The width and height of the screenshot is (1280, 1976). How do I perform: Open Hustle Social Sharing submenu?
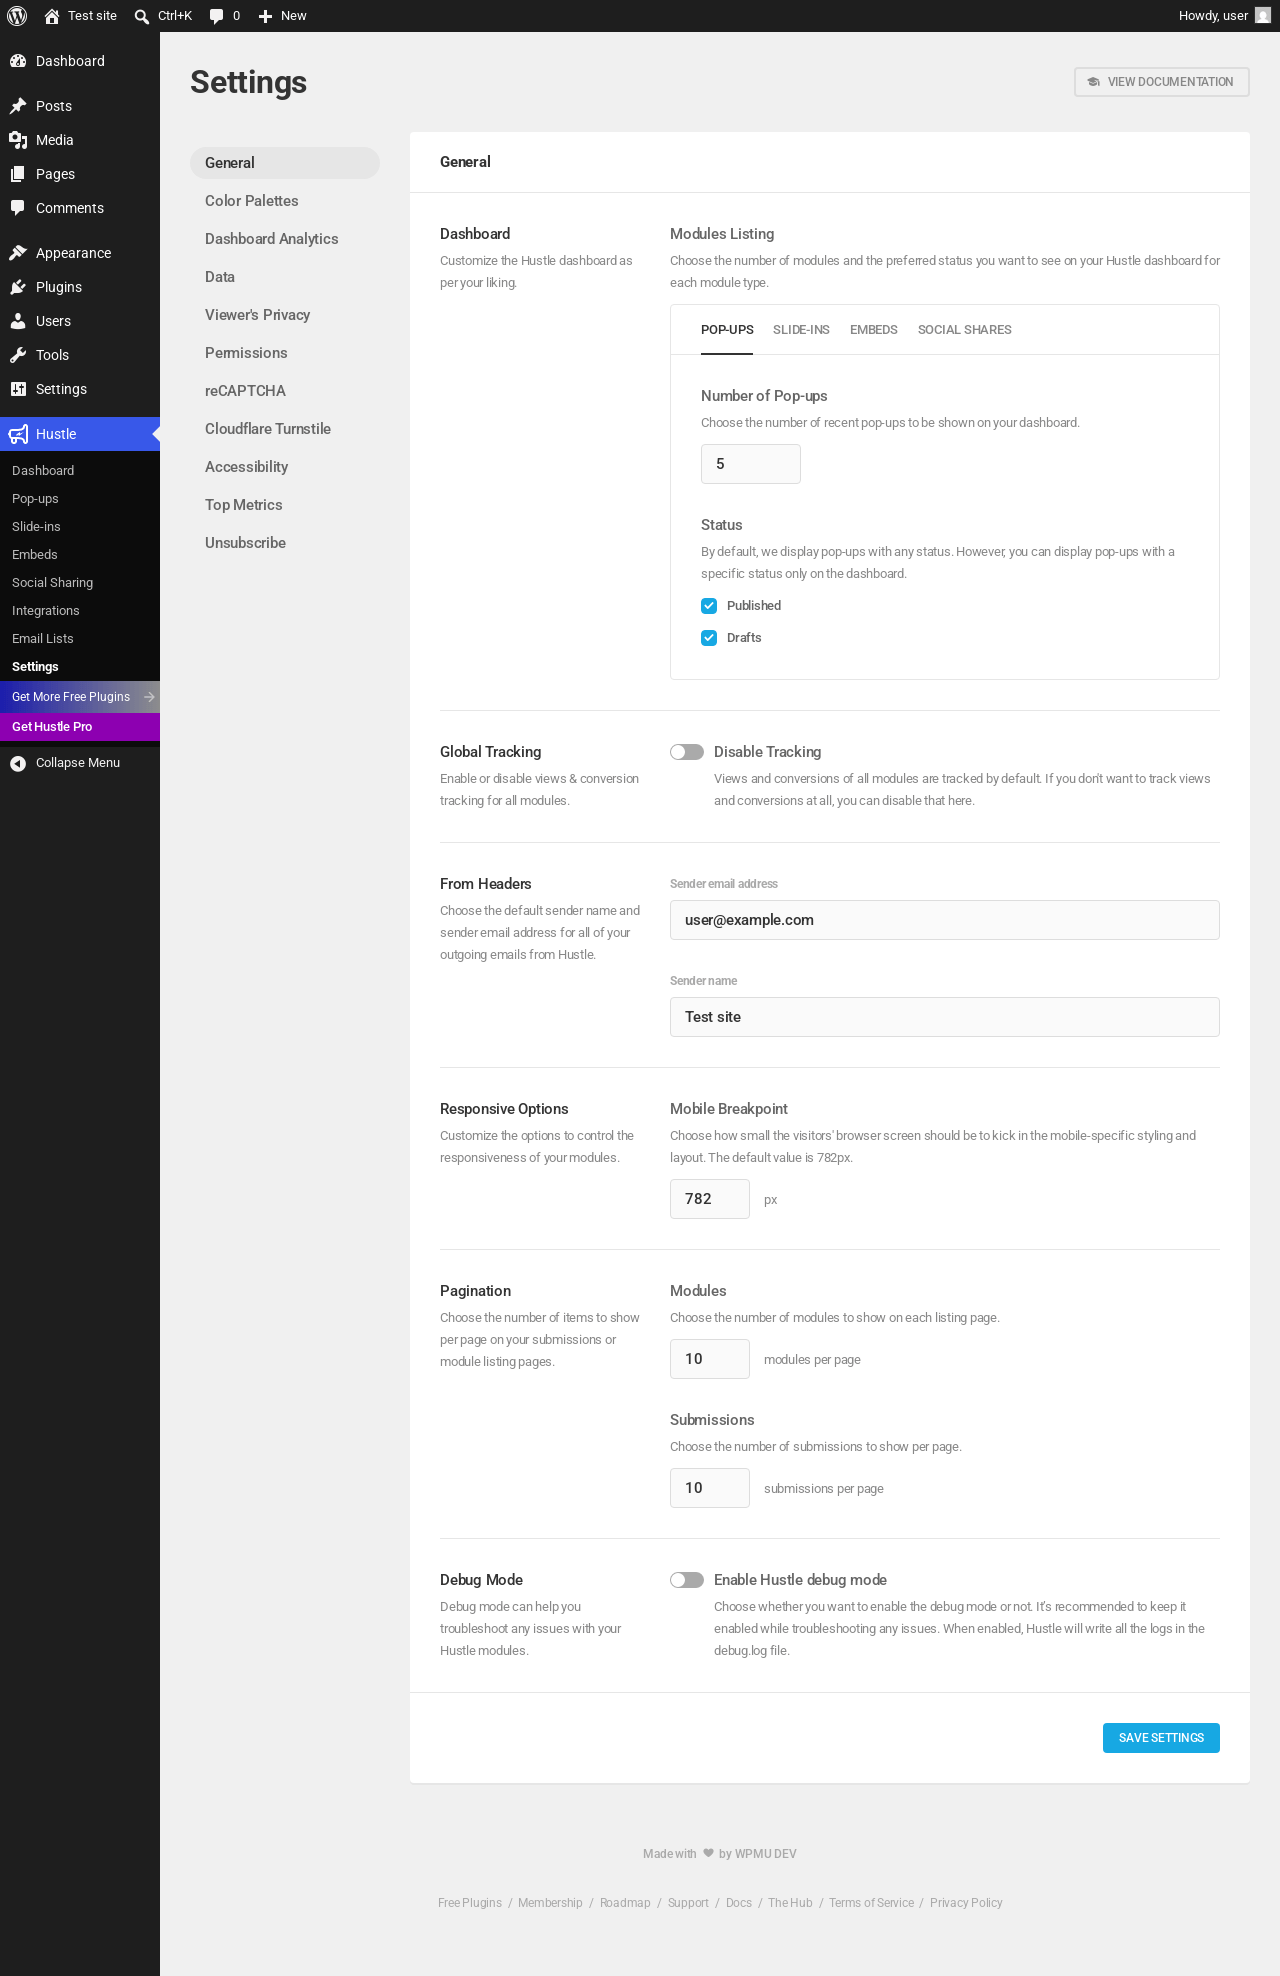[x=80, y=583]
